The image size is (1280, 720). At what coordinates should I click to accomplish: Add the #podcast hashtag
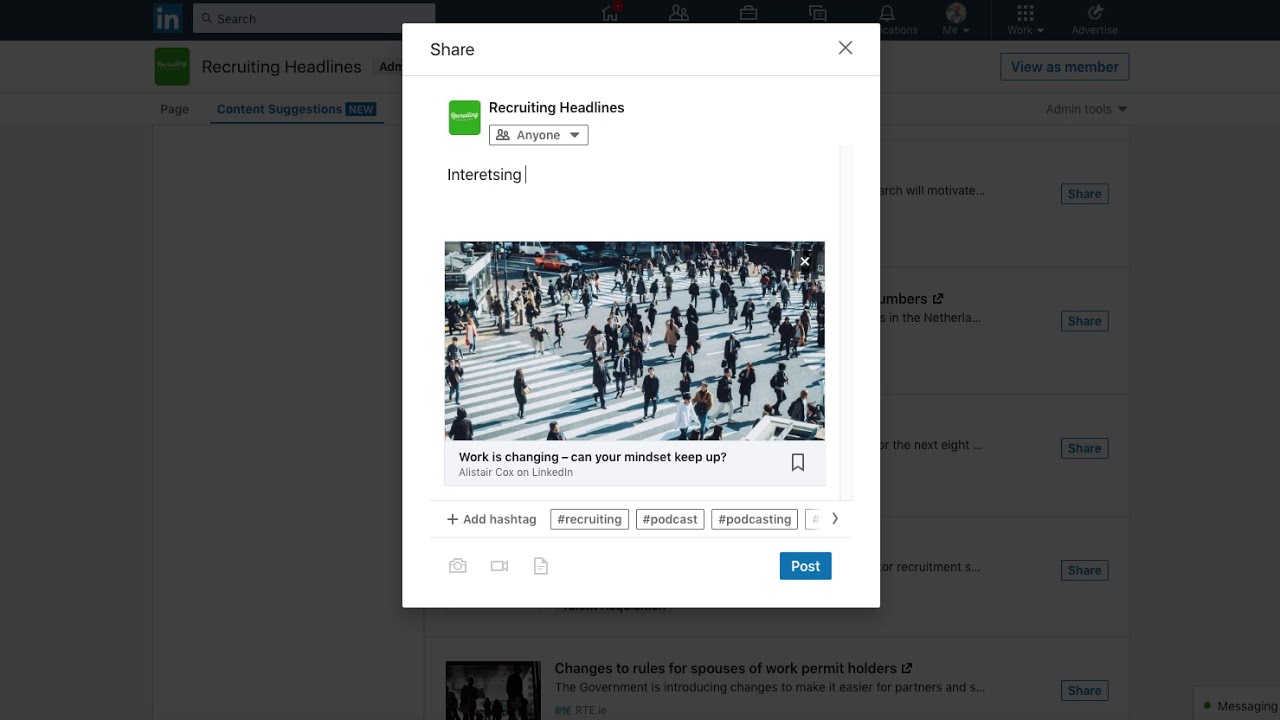670,519
